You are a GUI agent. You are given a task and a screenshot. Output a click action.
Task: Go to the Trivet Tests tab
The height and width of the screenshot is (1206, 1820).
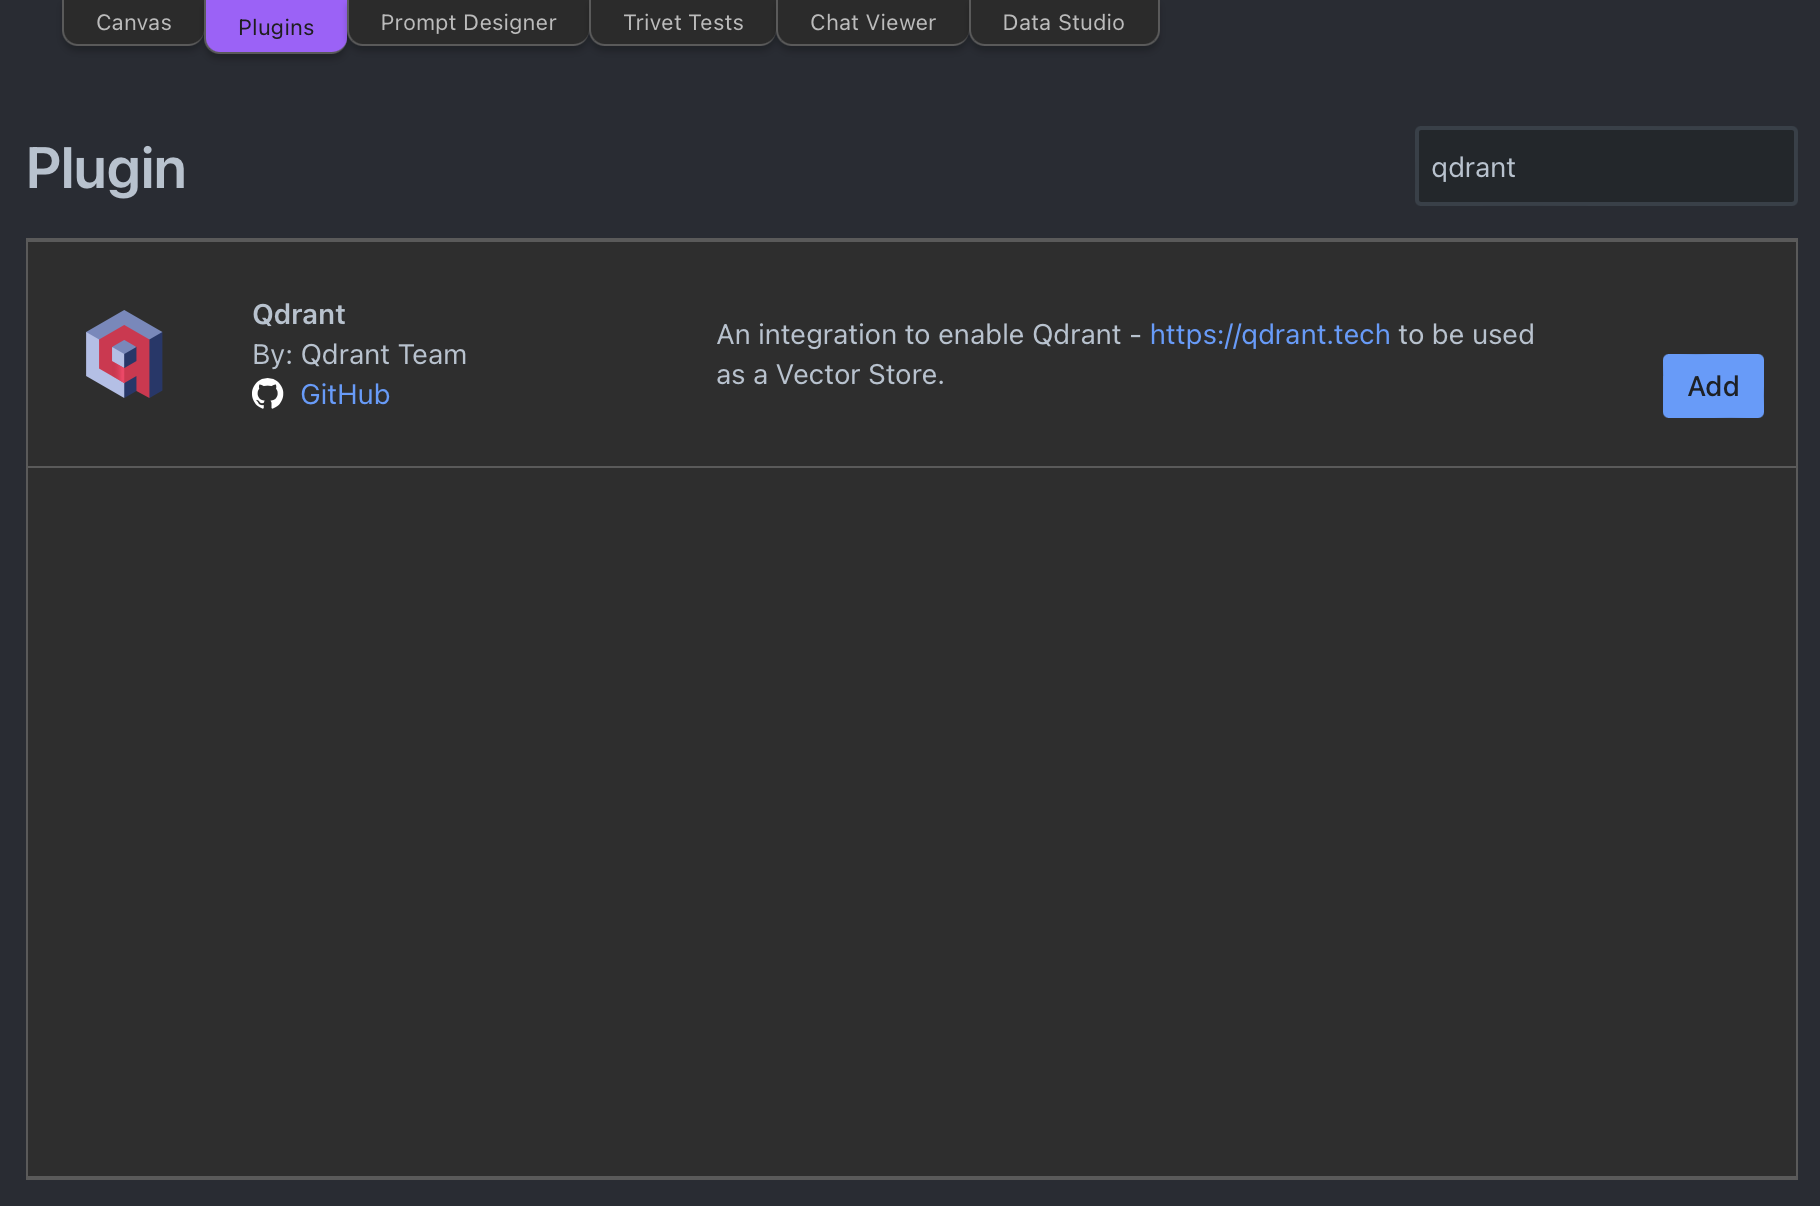point(683,22)
